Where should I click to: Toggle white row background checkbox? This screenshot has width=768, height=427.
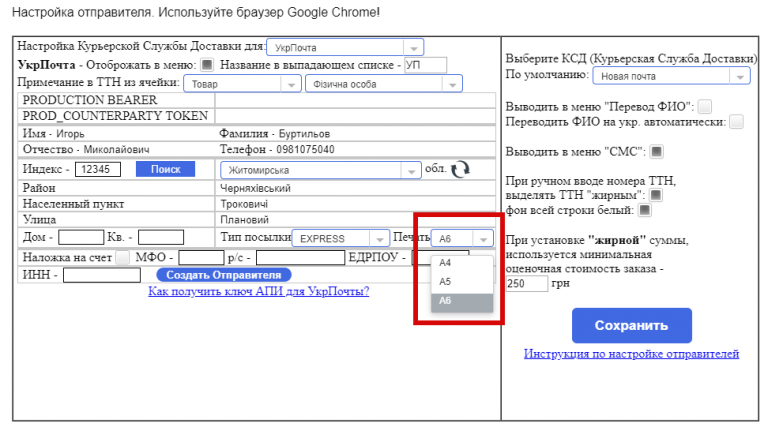[x=644, y=210]
